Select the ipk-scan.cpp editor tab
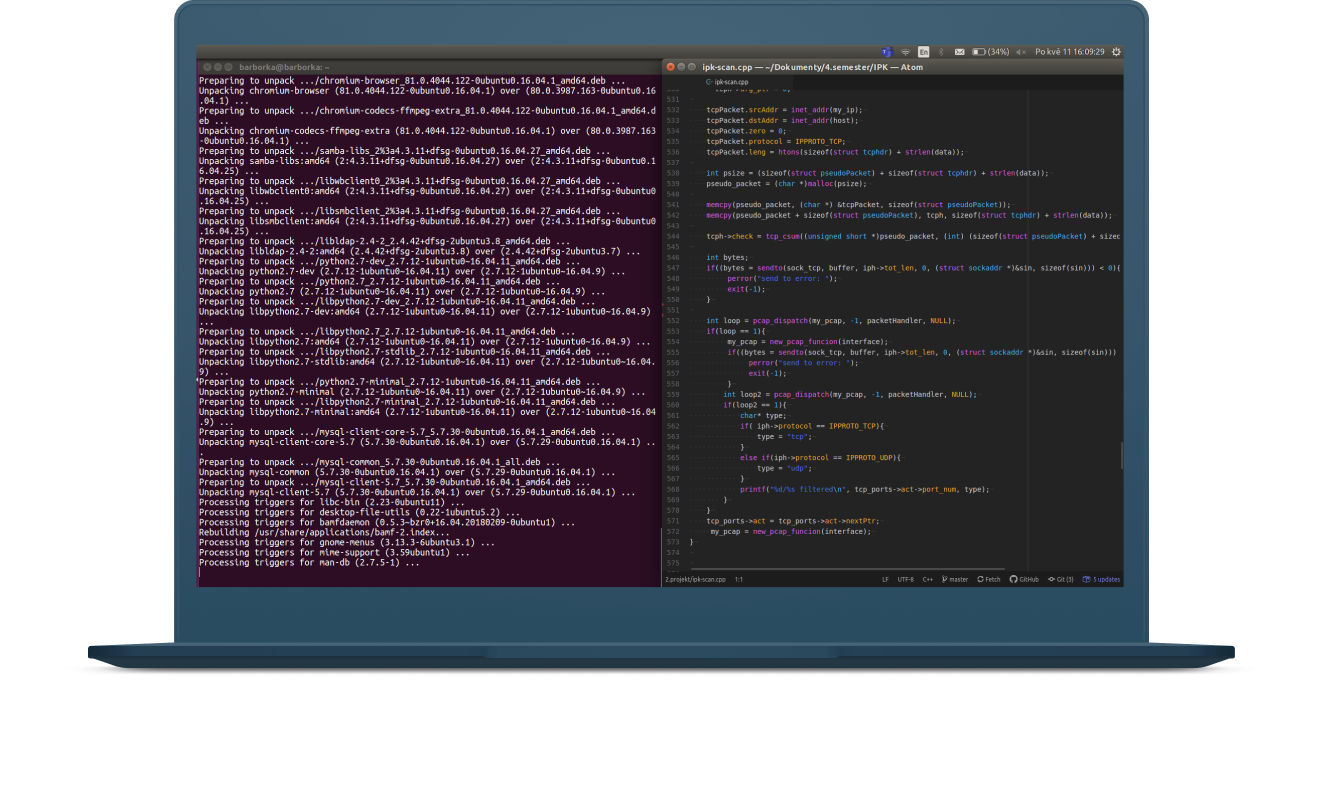Screen dimensions: 1324x790 coord(731,82)
